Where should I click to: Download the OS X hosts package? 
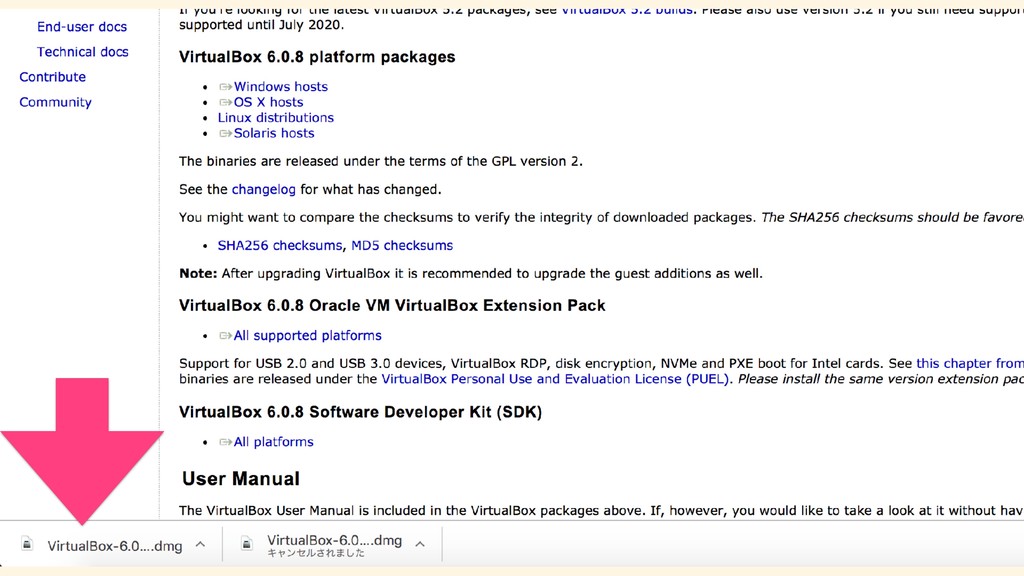click(268, 102)
